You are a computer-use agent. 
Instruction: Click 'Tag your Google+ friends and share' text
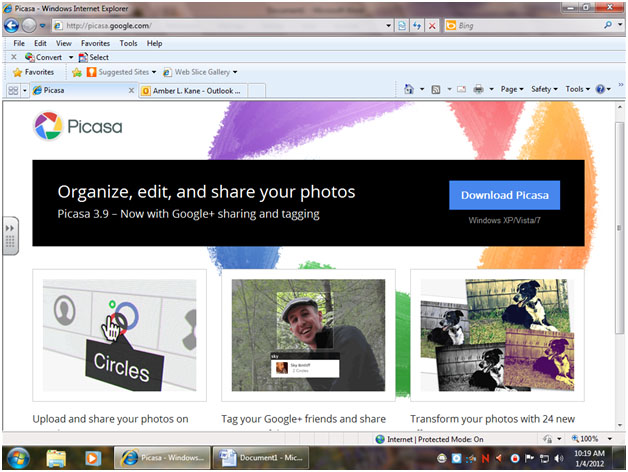304,419
